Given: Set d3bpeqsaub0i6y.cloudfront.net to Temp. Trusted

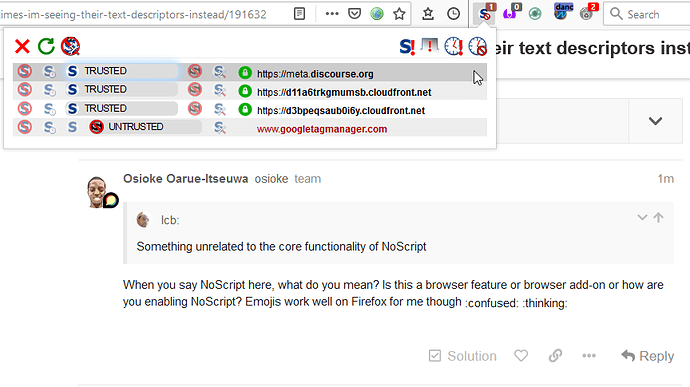Looking at the screenshot, I should click(49, 109).
